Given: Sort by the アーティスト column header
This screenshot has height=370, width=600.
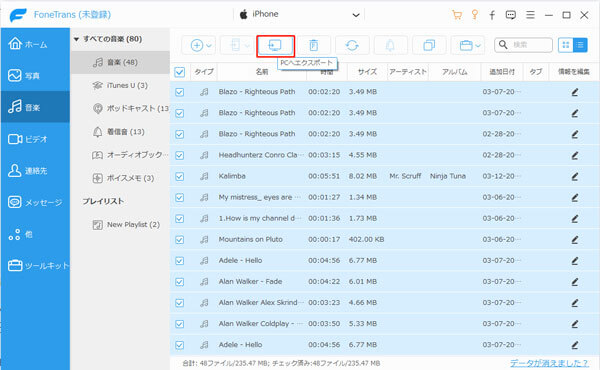Looking at the screenshot, I should point(408,72).
